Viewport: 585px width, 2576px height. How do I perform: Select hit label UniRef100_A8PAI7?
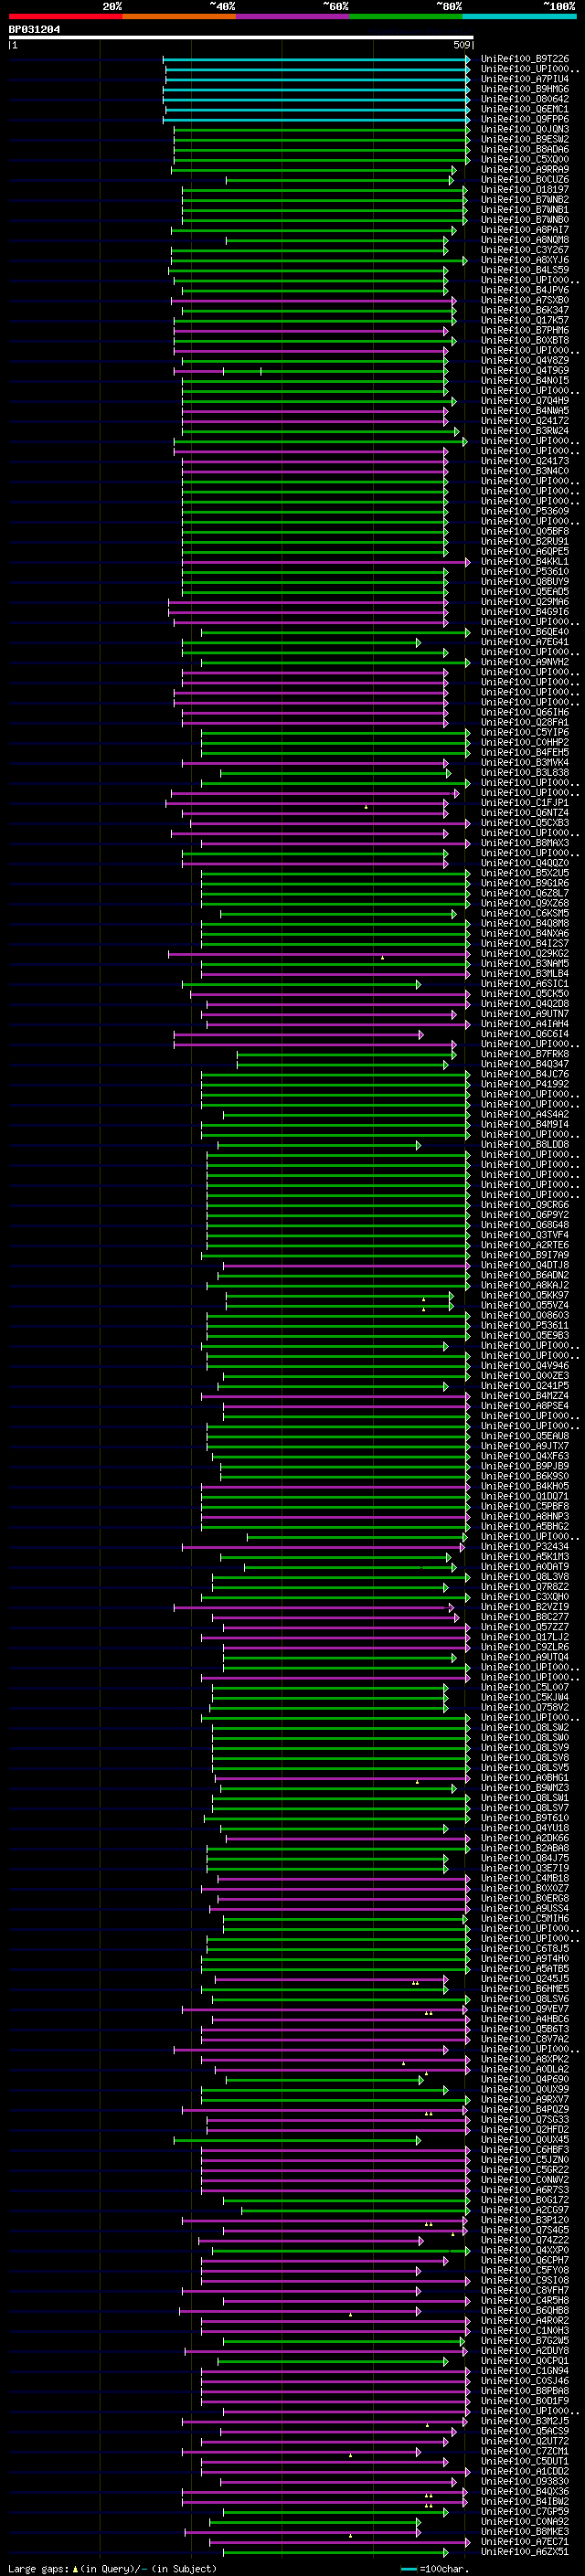(525, 230)
